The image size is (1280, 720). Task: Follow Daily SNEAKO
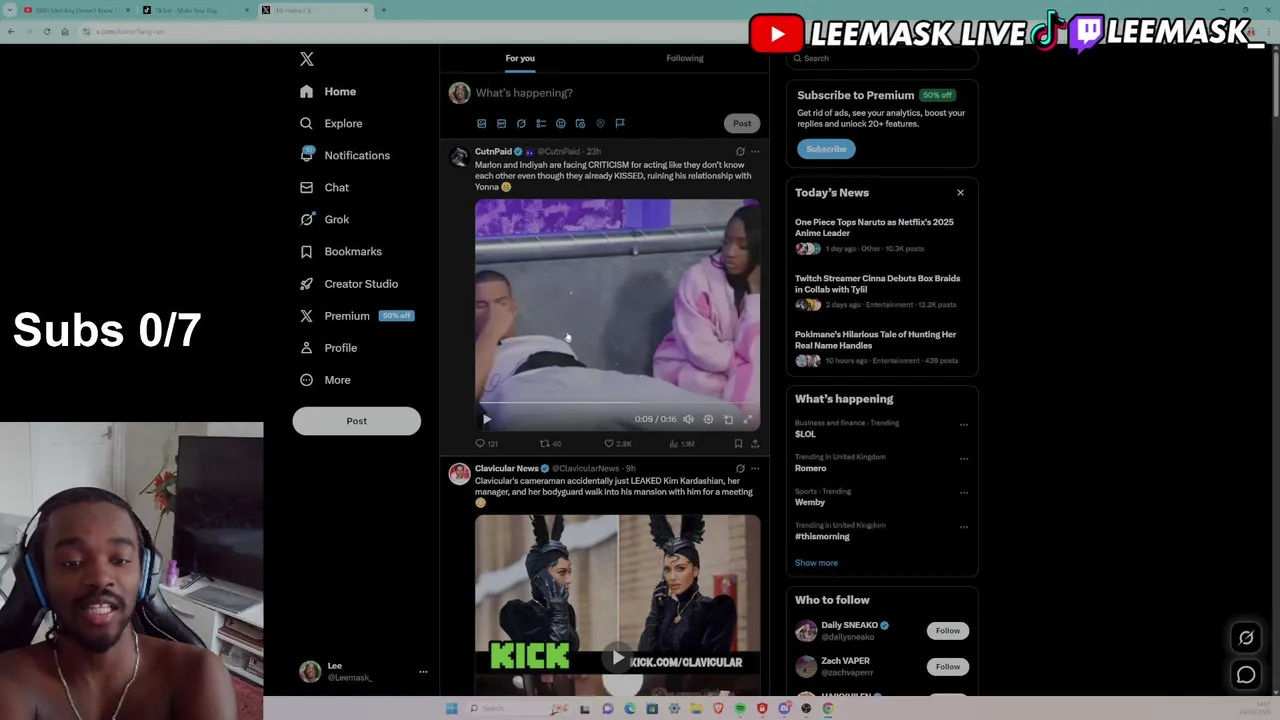click(x=947, y=631)
